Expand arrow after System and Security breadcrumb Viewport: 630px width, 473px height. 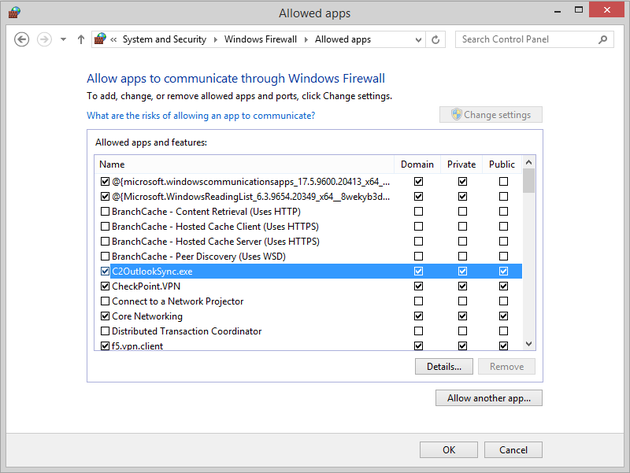pos(215,39)
